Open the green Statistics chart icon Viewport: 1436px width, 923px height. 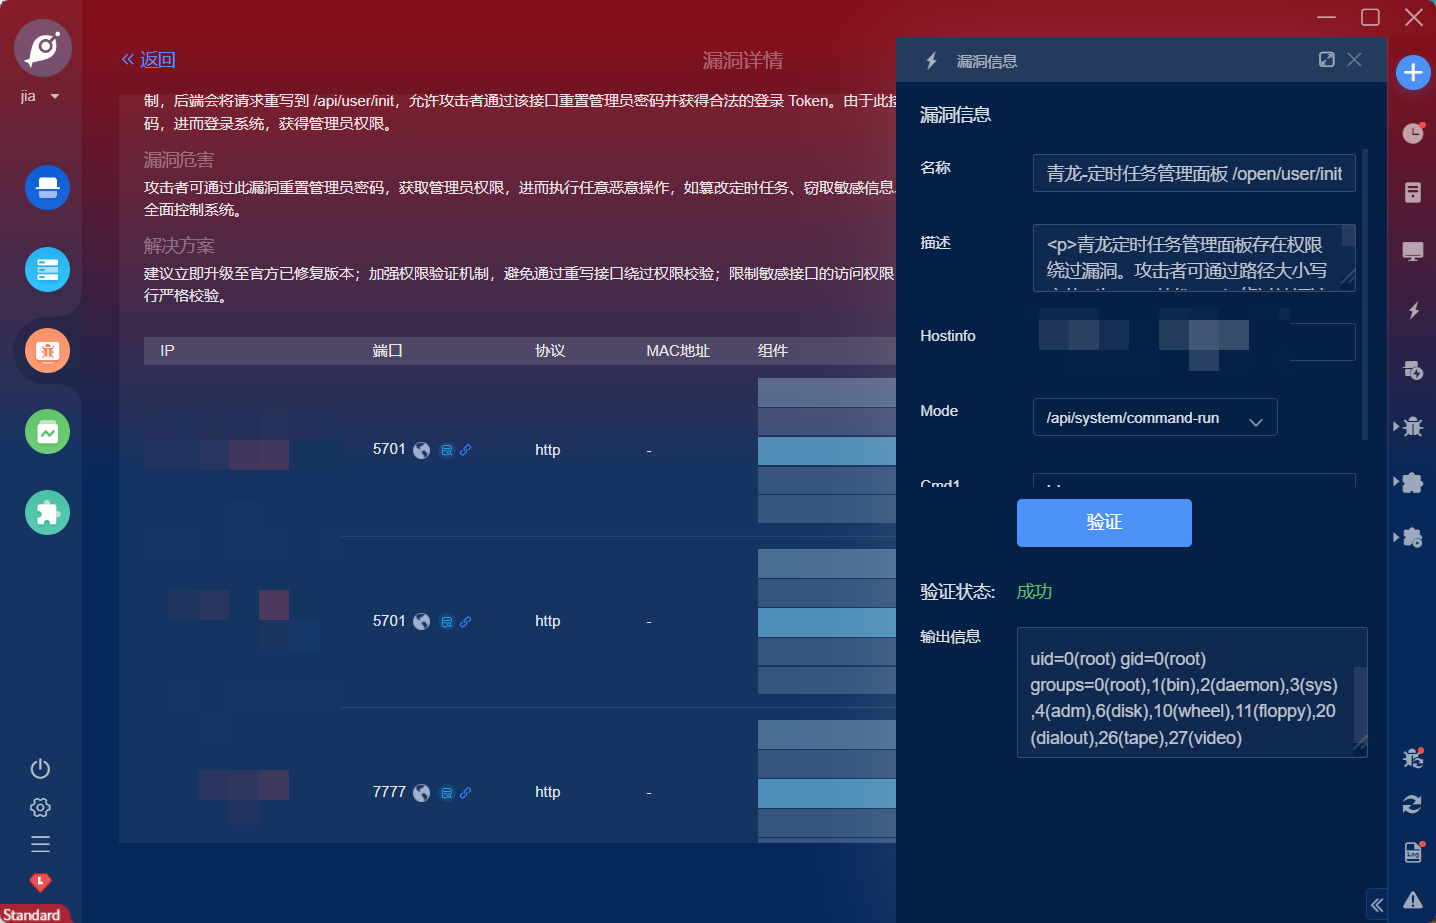pyautogui.click(x=47, y=432)
